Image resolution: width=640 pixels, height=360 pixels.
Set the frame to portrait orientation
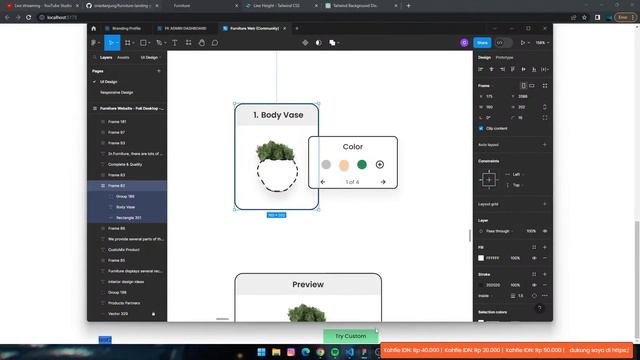(523, 86)
